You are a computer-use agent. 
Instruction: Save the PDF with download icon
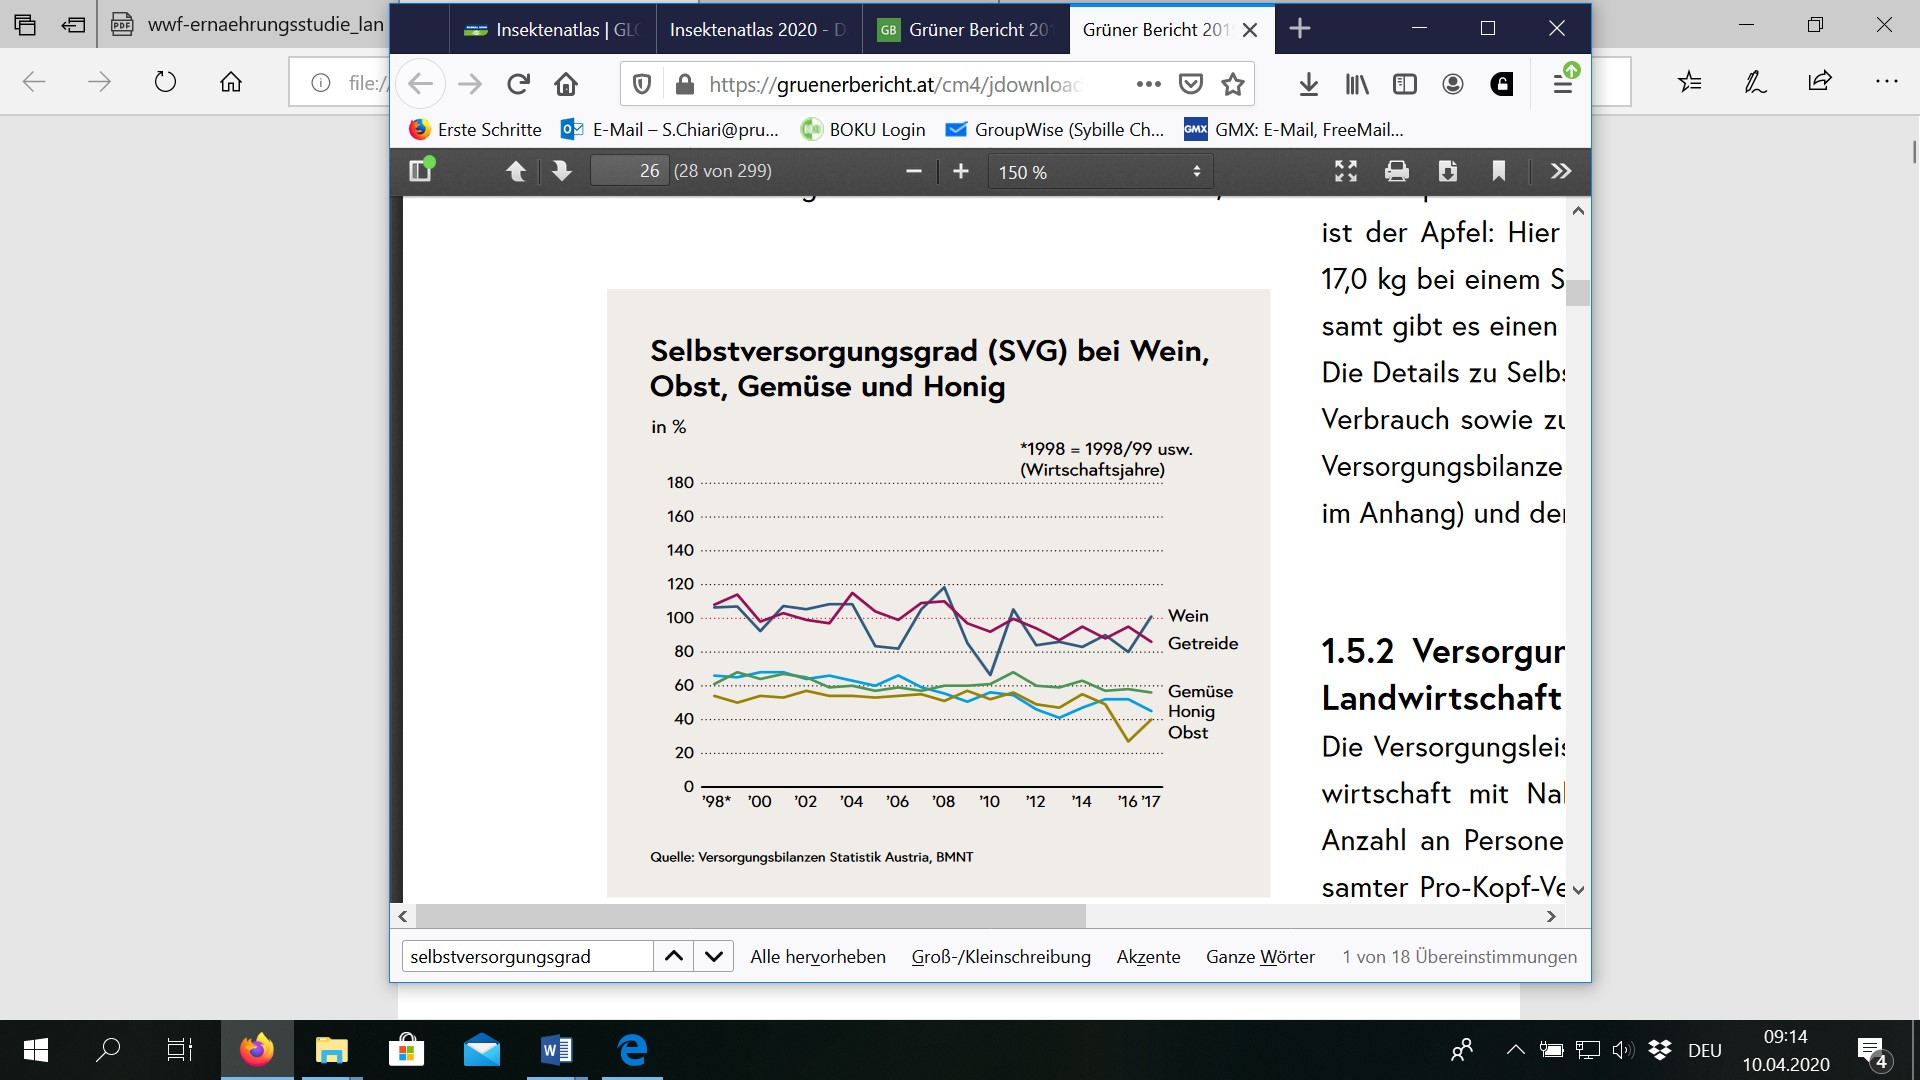coord(1447,171)
